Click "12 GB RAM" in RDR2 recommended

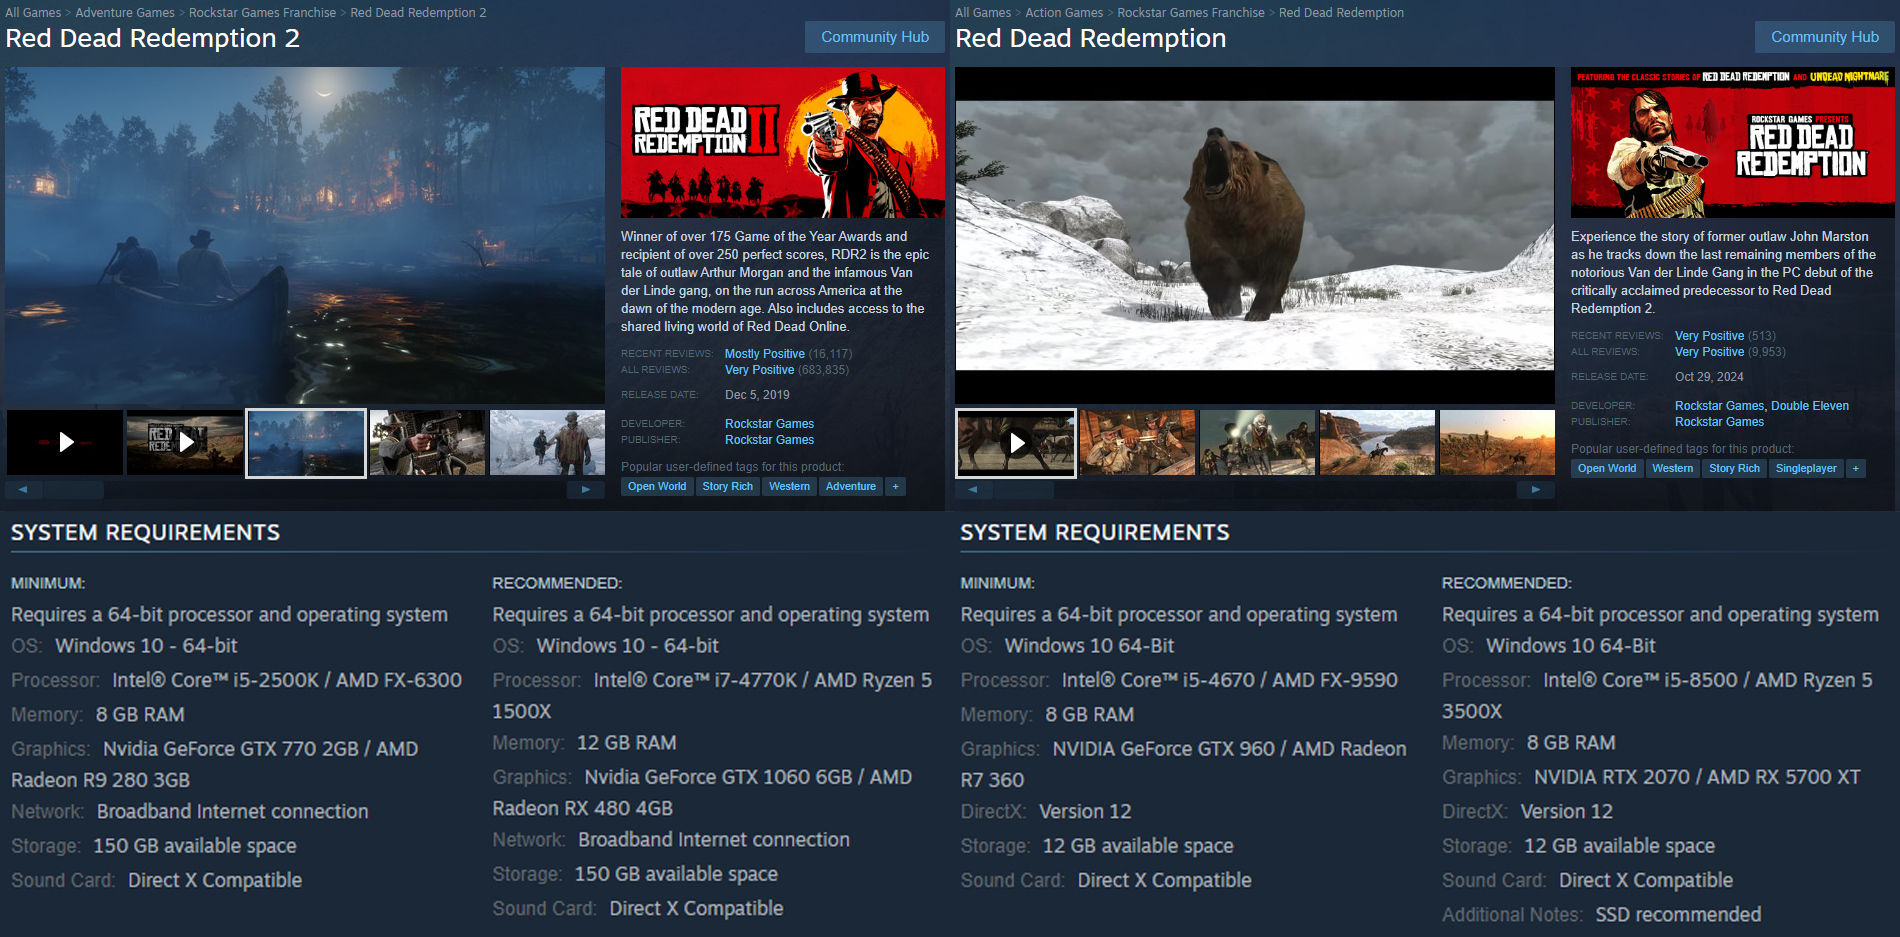(x=627, y=743)
